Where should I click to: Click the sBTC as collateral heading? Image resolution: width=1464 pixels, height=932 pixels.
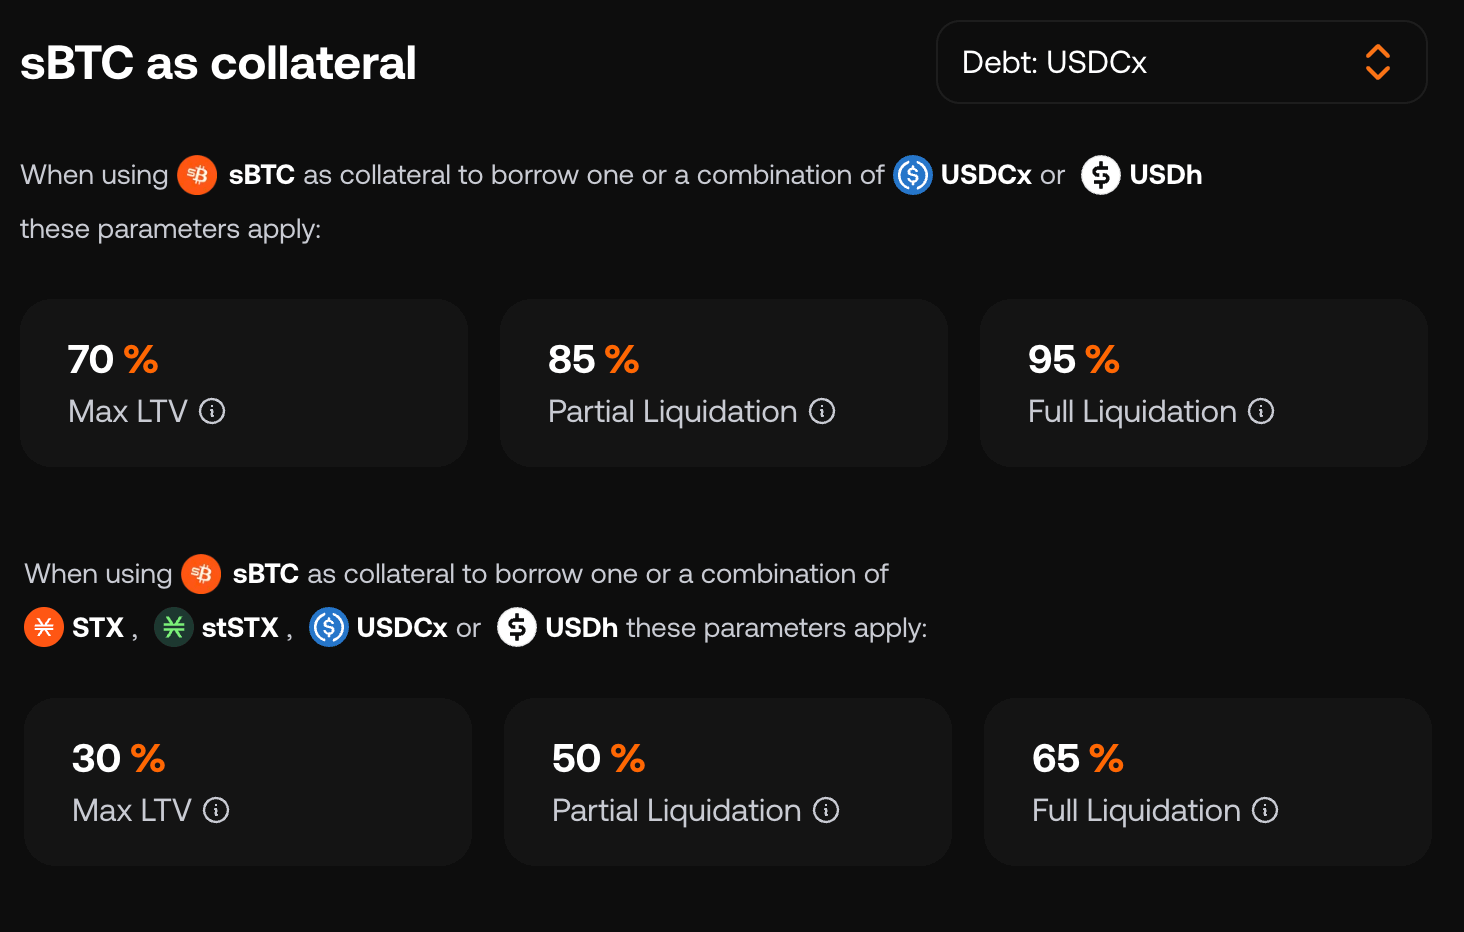218,63
